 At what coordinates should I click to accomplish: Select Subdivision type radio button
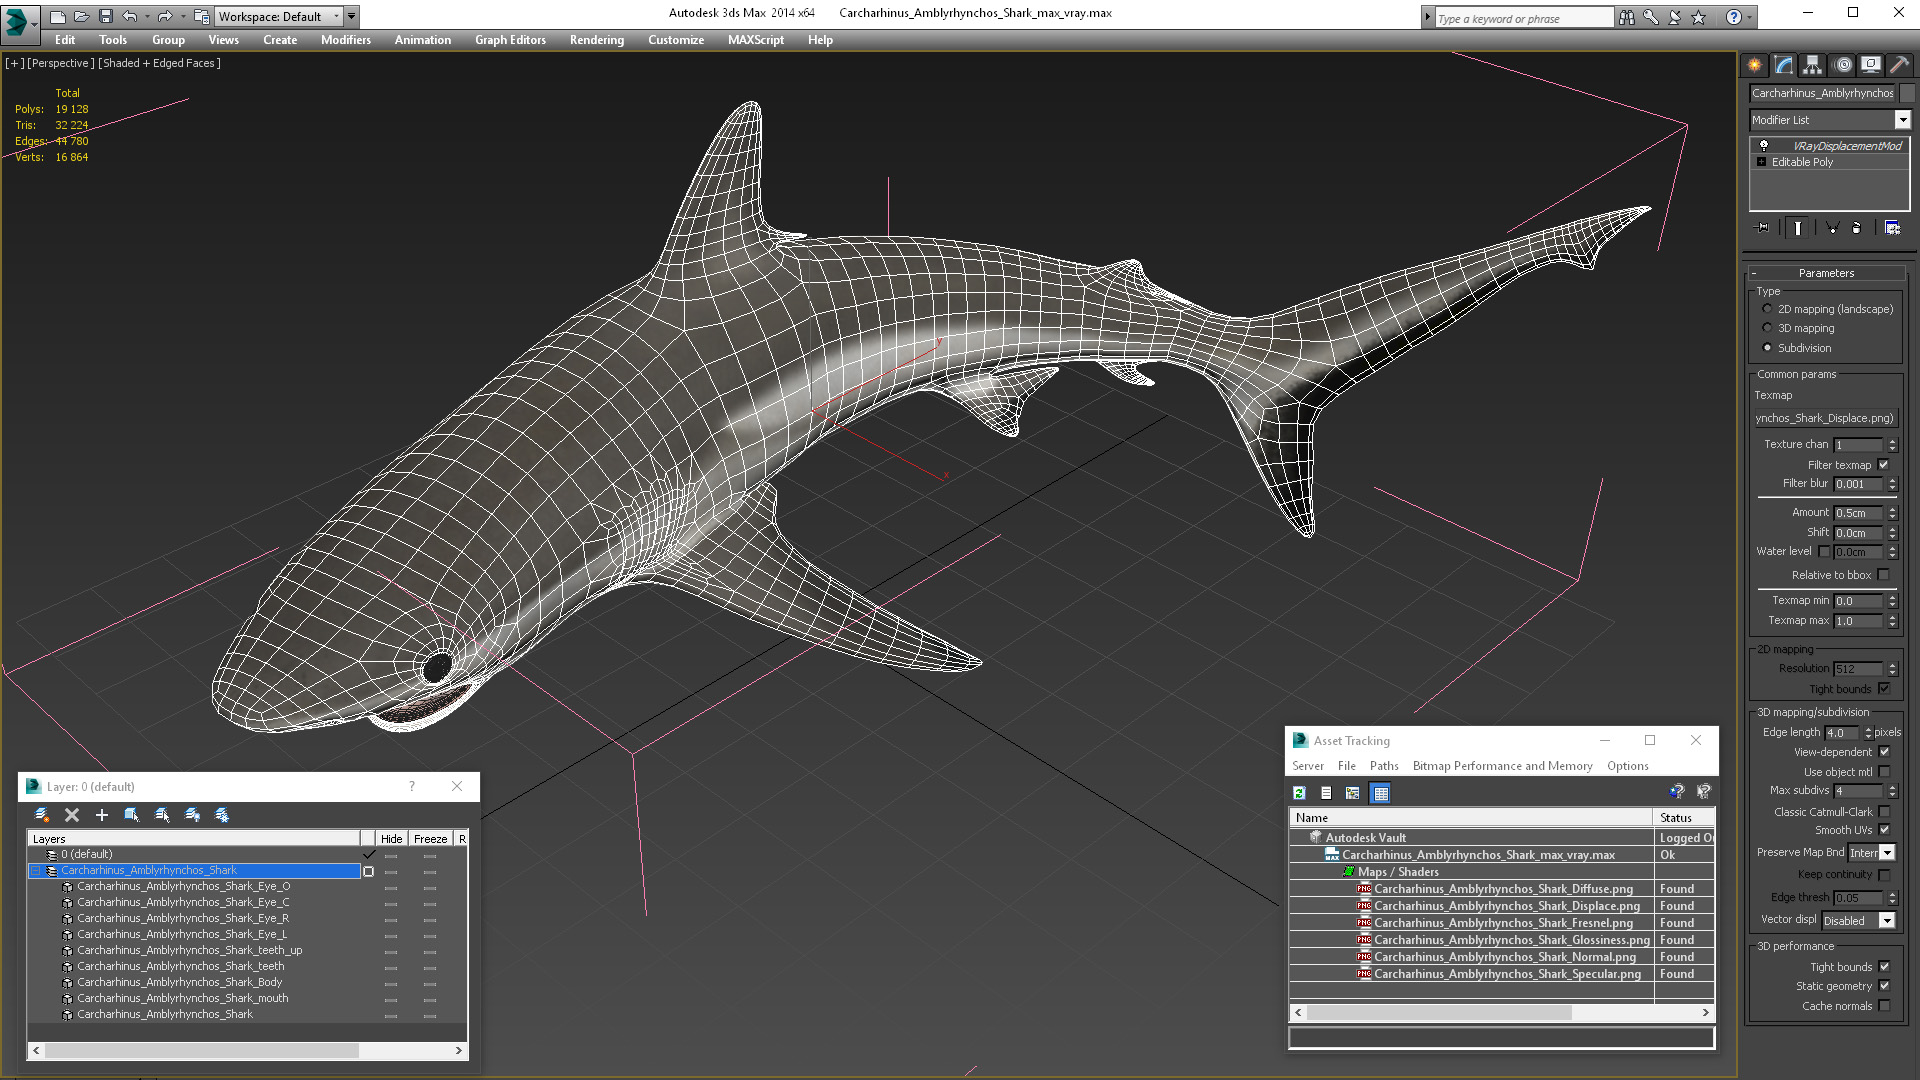click(x=1767, y=348)
